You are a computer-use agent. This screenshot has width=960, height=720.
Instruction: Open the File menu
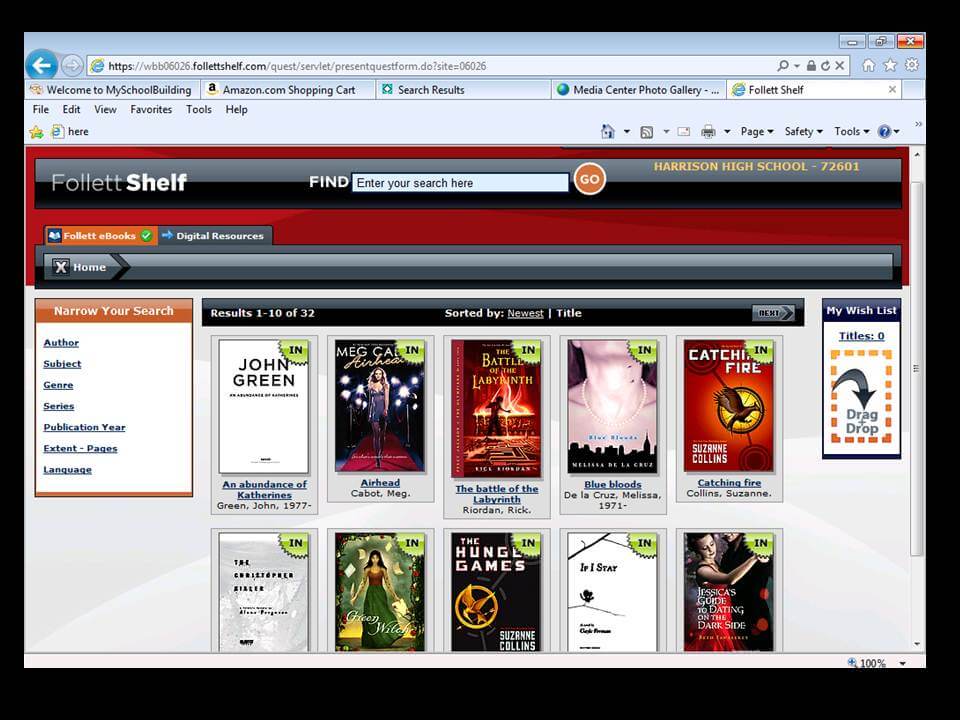pyautogui.click(x=41, y=110)
